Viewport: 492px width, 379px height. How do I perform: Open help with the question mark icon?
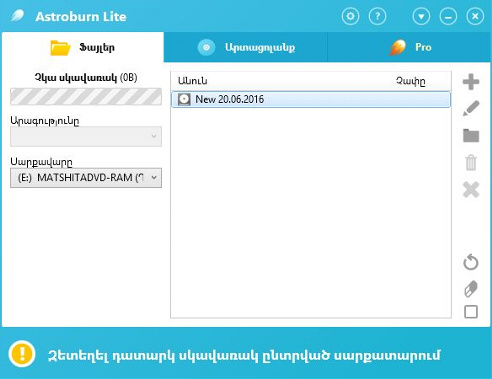[x=377, y=16]
